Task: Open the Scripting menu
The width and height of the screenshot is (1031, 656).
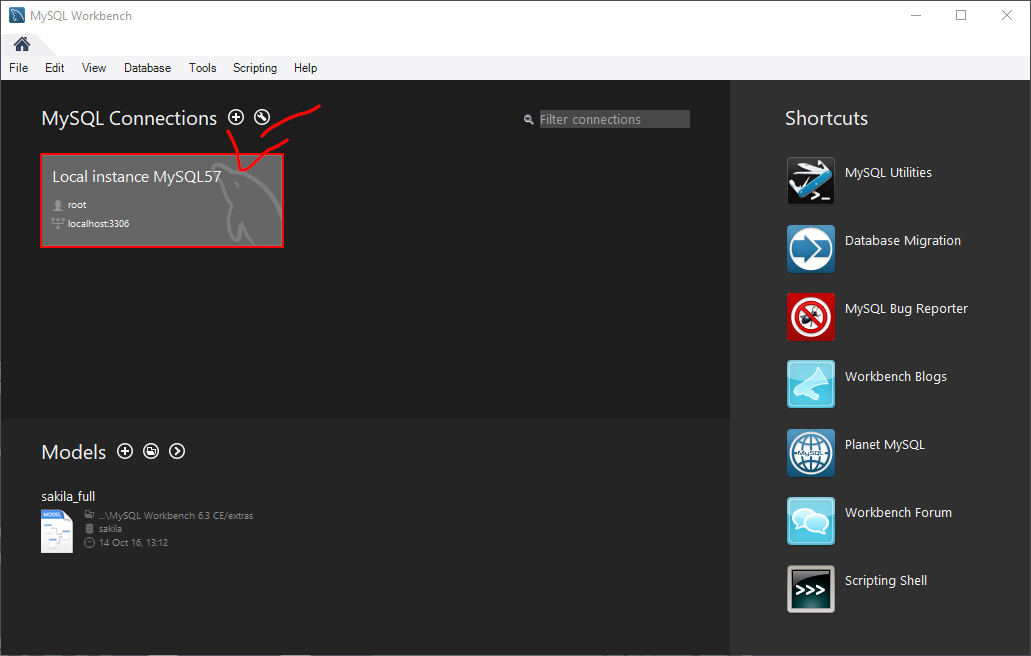Action: [255, 68]
